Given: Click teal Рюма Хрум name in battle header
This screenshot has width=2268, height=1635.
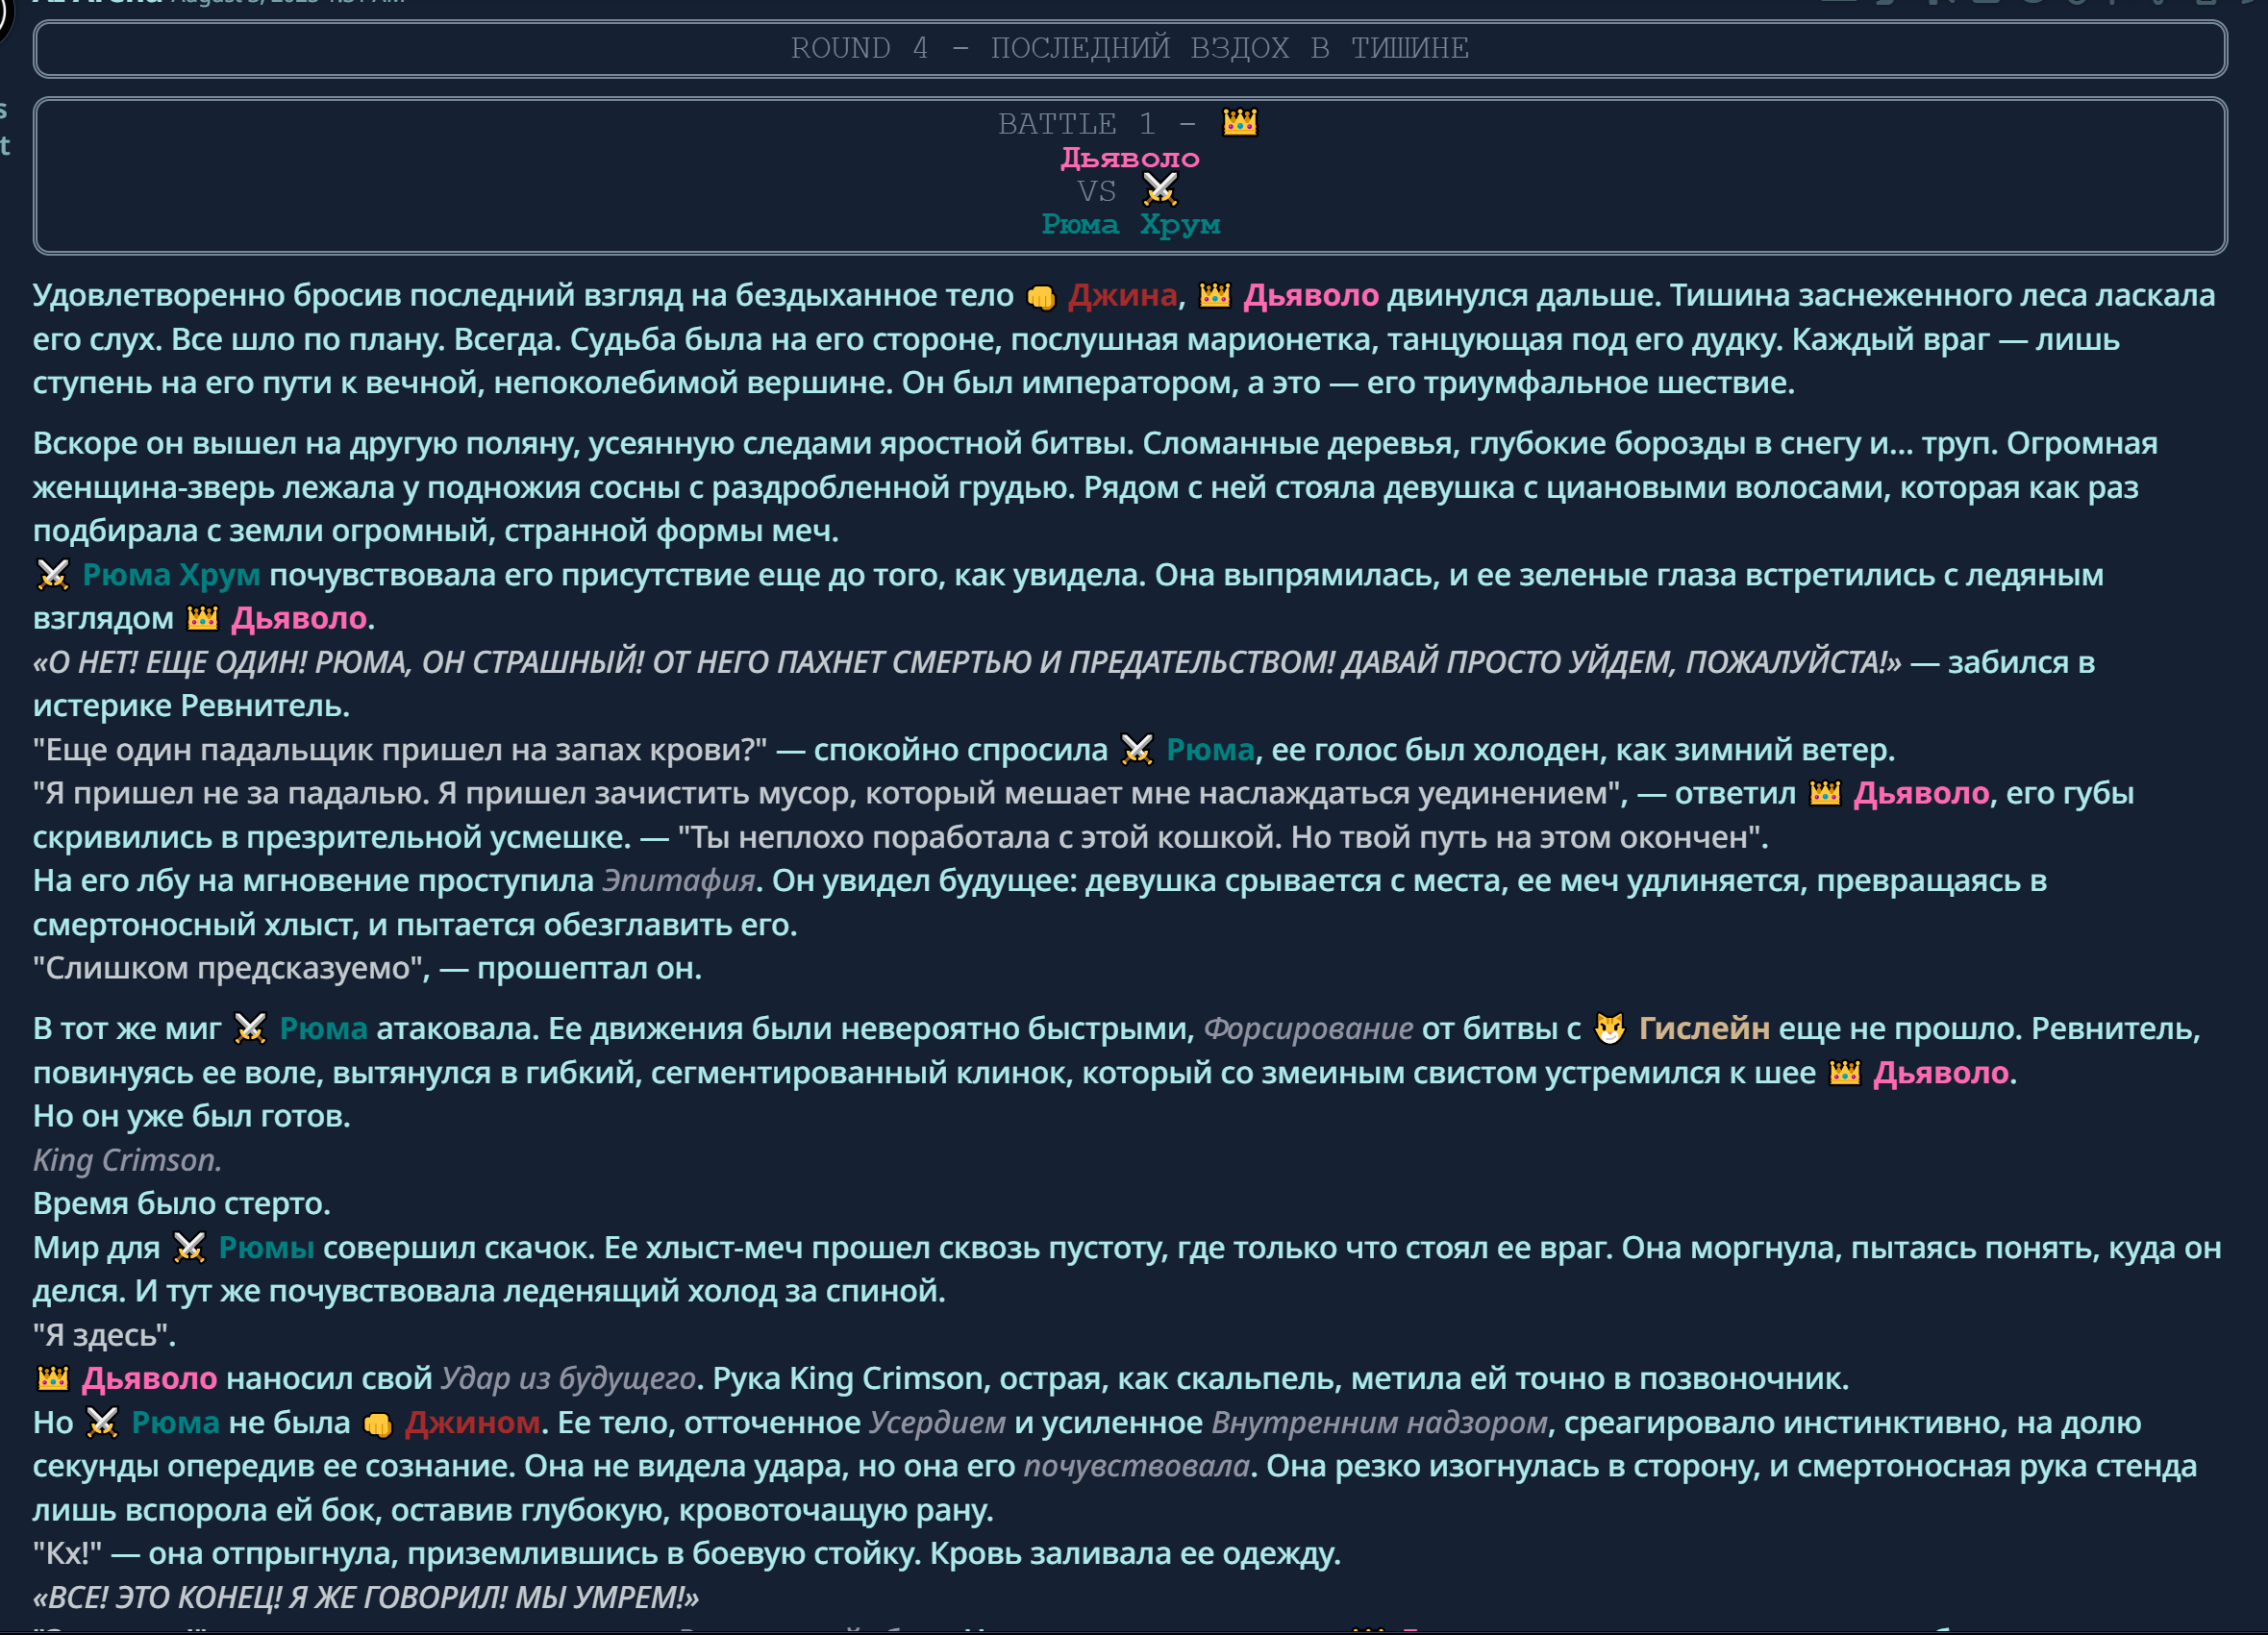Looking at the screenshot, I should coord(1130,224).
